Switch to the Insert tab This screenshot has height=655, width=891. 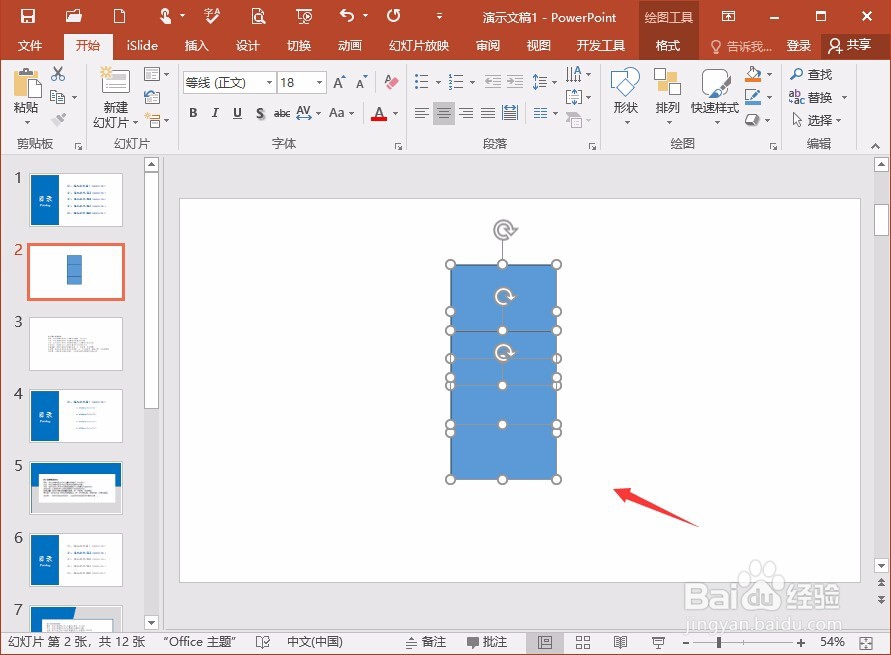pyautogui.click(x=197, y=45)
